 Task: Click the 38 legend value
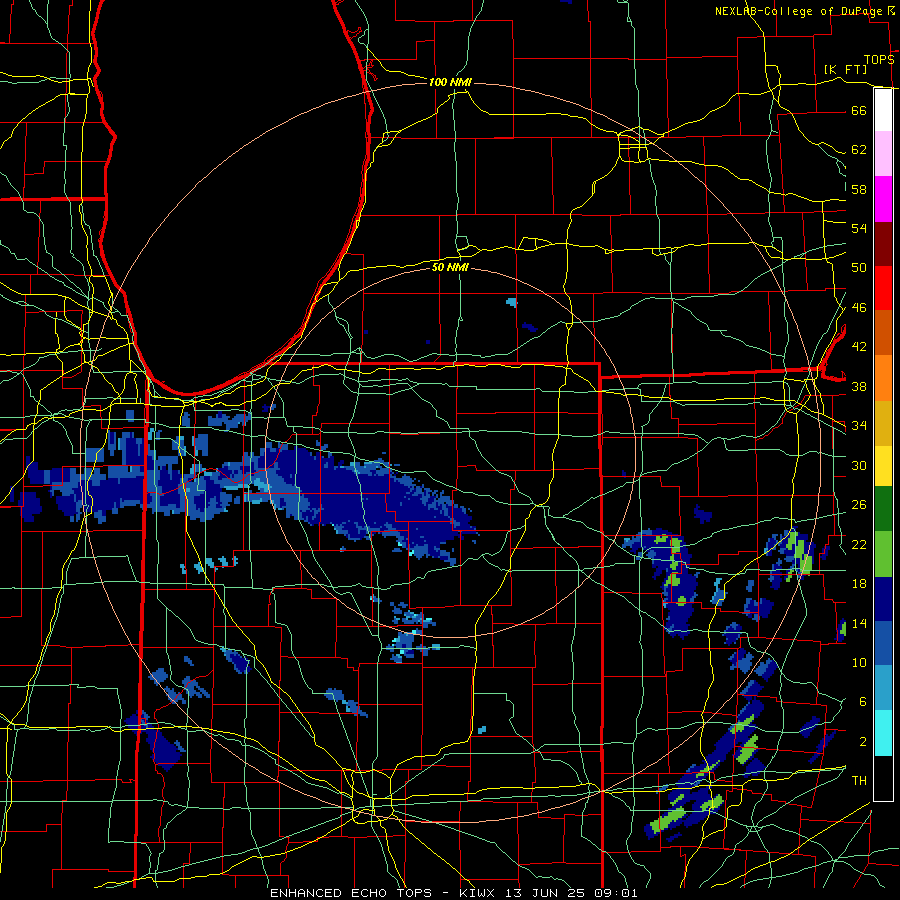pos(859,386)
